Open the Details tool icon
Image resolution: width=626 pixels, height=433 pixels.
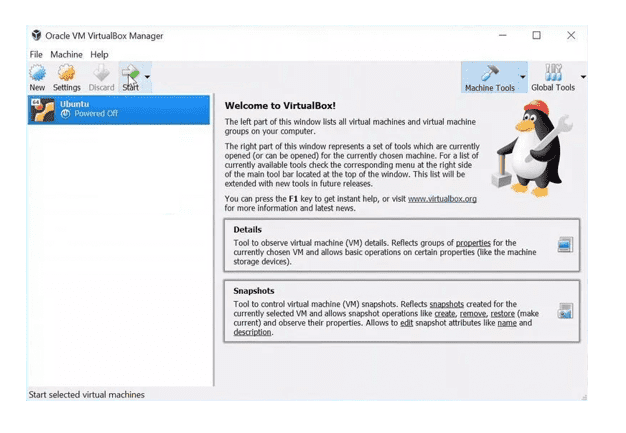point(565,244)
